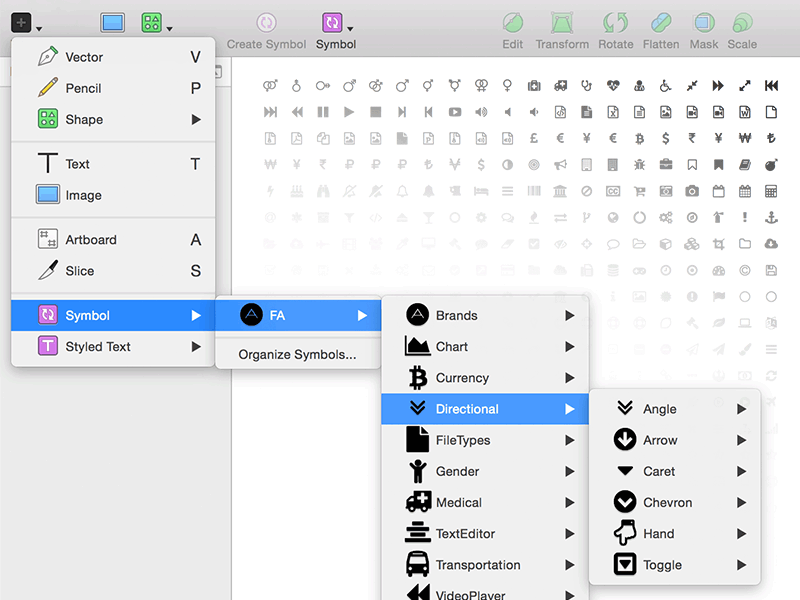
Task: Click the Organize Symbols option
Action: 297,354
